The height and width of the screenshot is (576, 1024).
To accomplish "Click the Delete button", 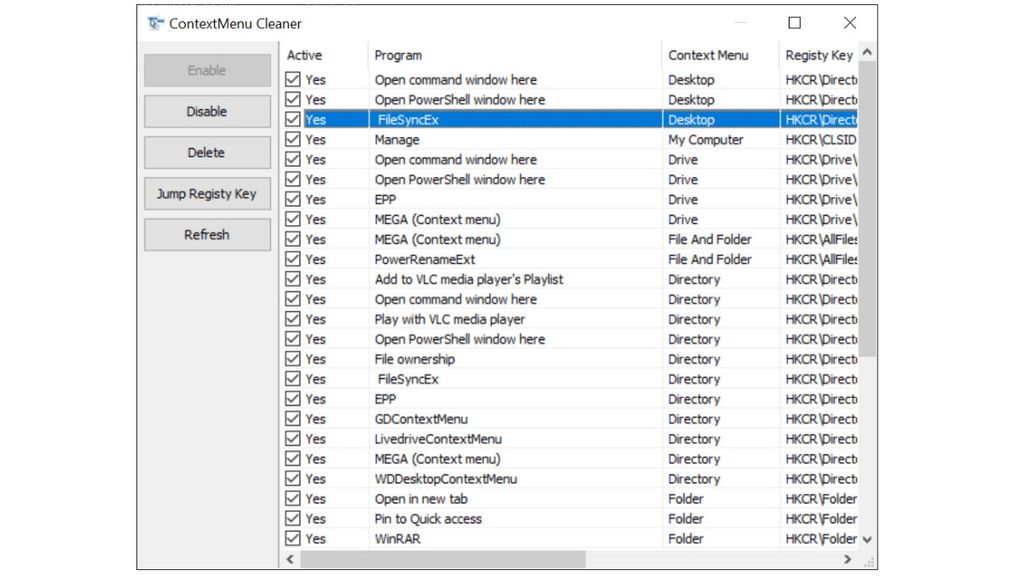I will click(206, 152).
